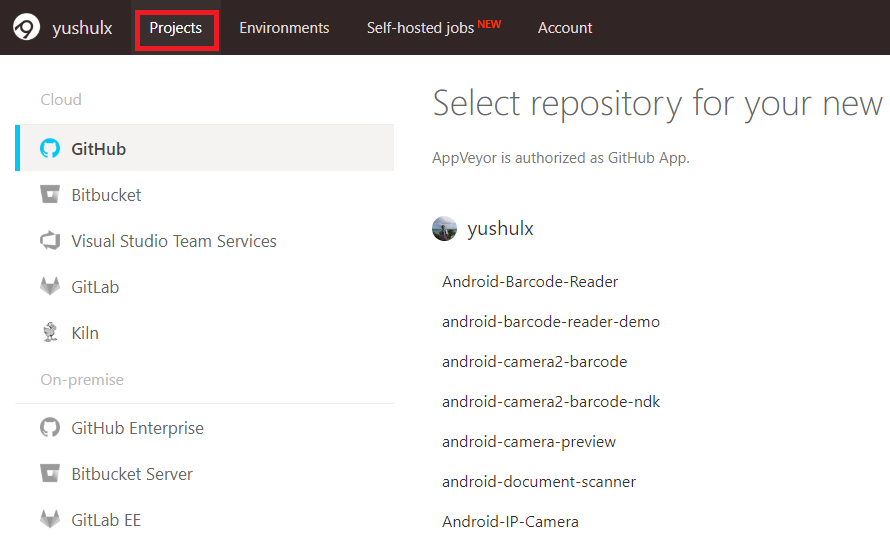
Task: Choose the android-barcode-reader-demo repository
Action: tap(551, 322)
